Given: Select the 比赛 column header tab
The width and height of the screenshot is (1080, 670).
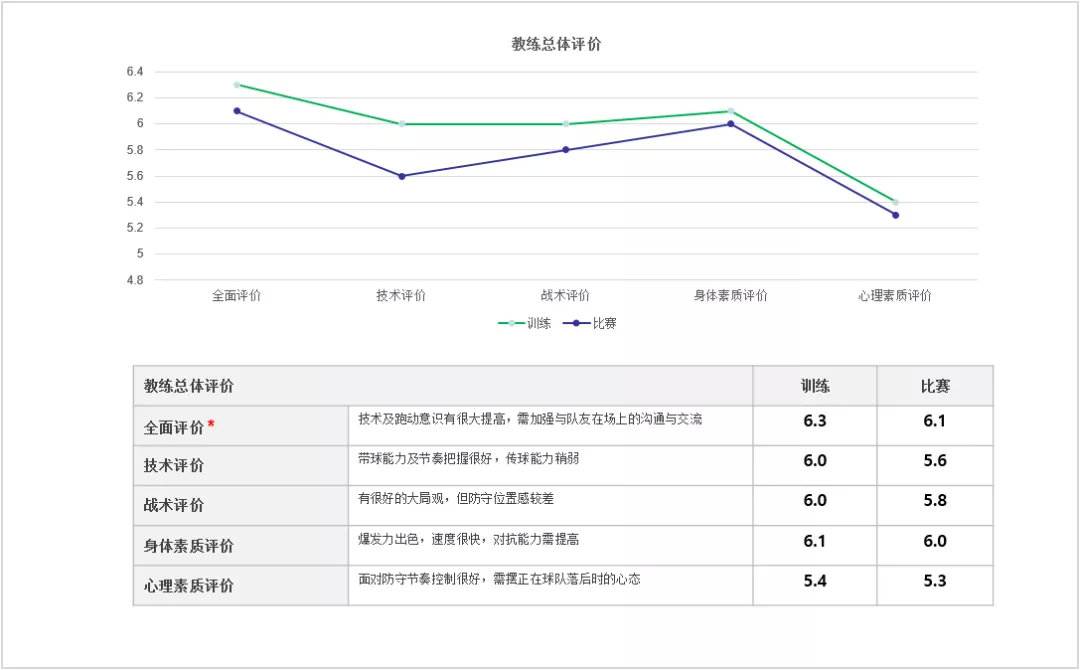Looking at the screenshot, I should point(934,385).
